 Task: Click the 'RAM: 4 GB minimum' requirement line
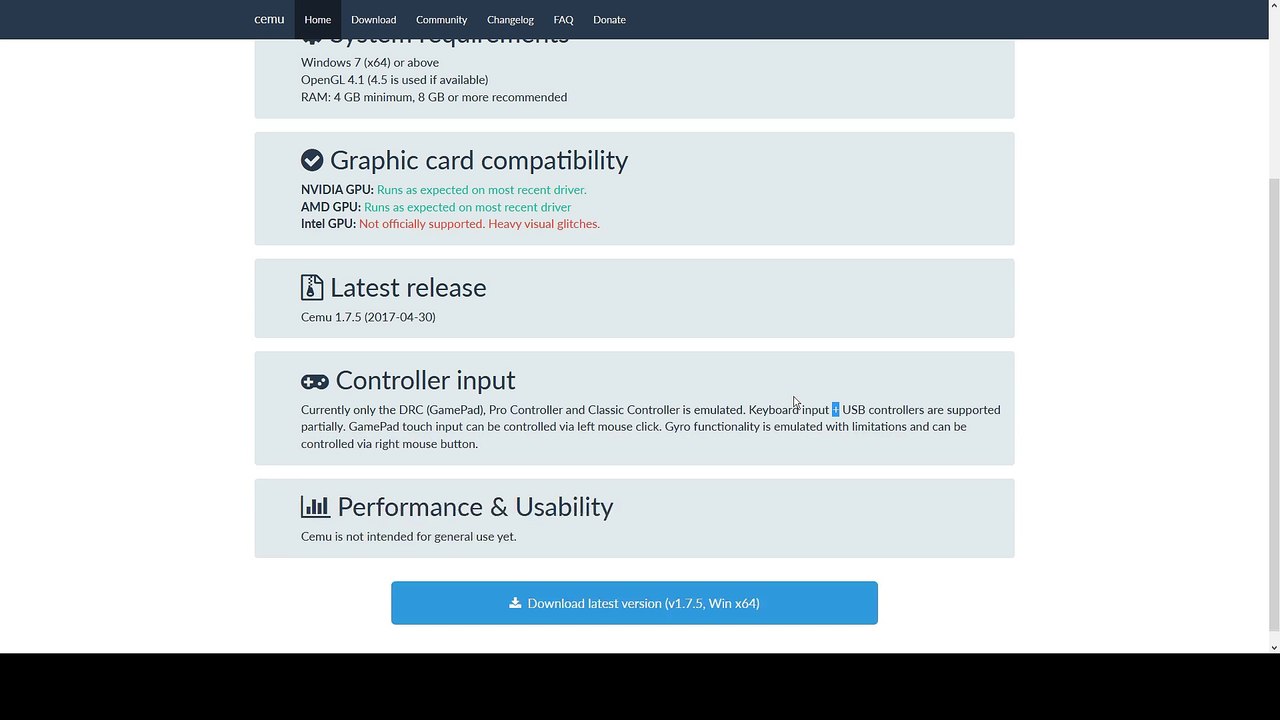click(434, 97)
